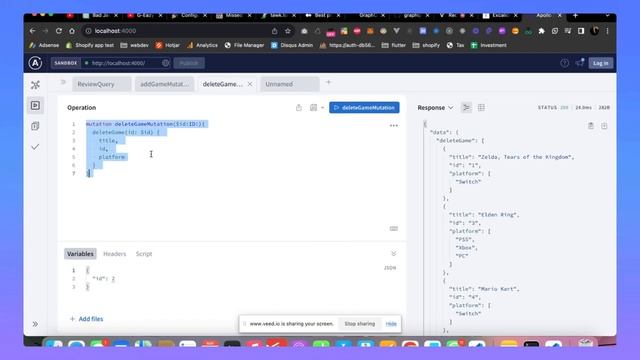Switch response to table view
Image resolution: width=640 pixels, height=360 pixels.
pos(481,108)
